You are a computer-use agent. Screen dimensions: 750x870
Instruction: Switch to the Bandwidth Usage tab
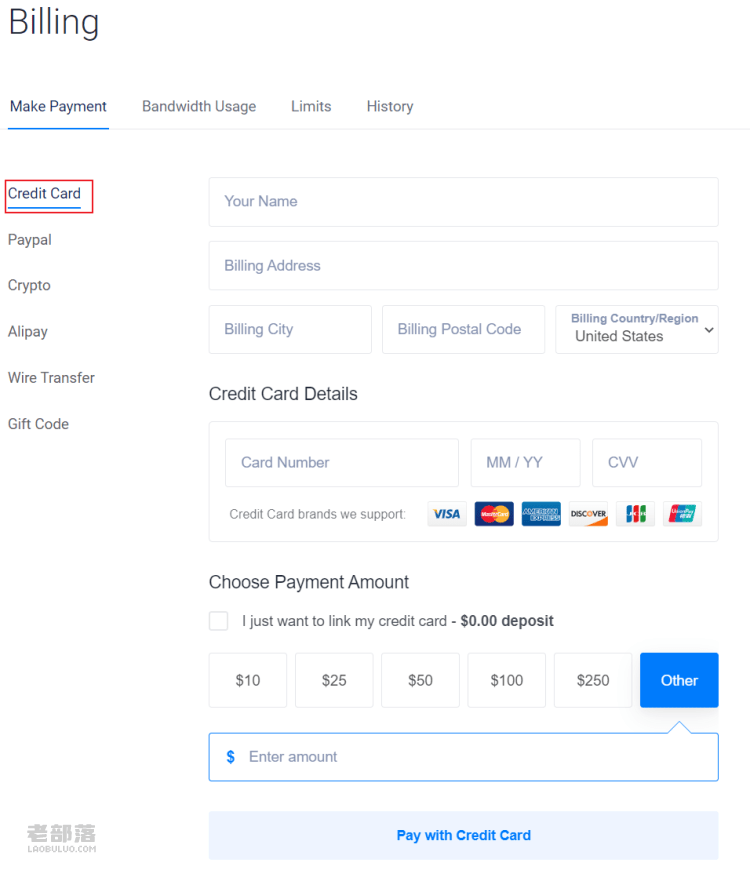(x=199, y=107)
